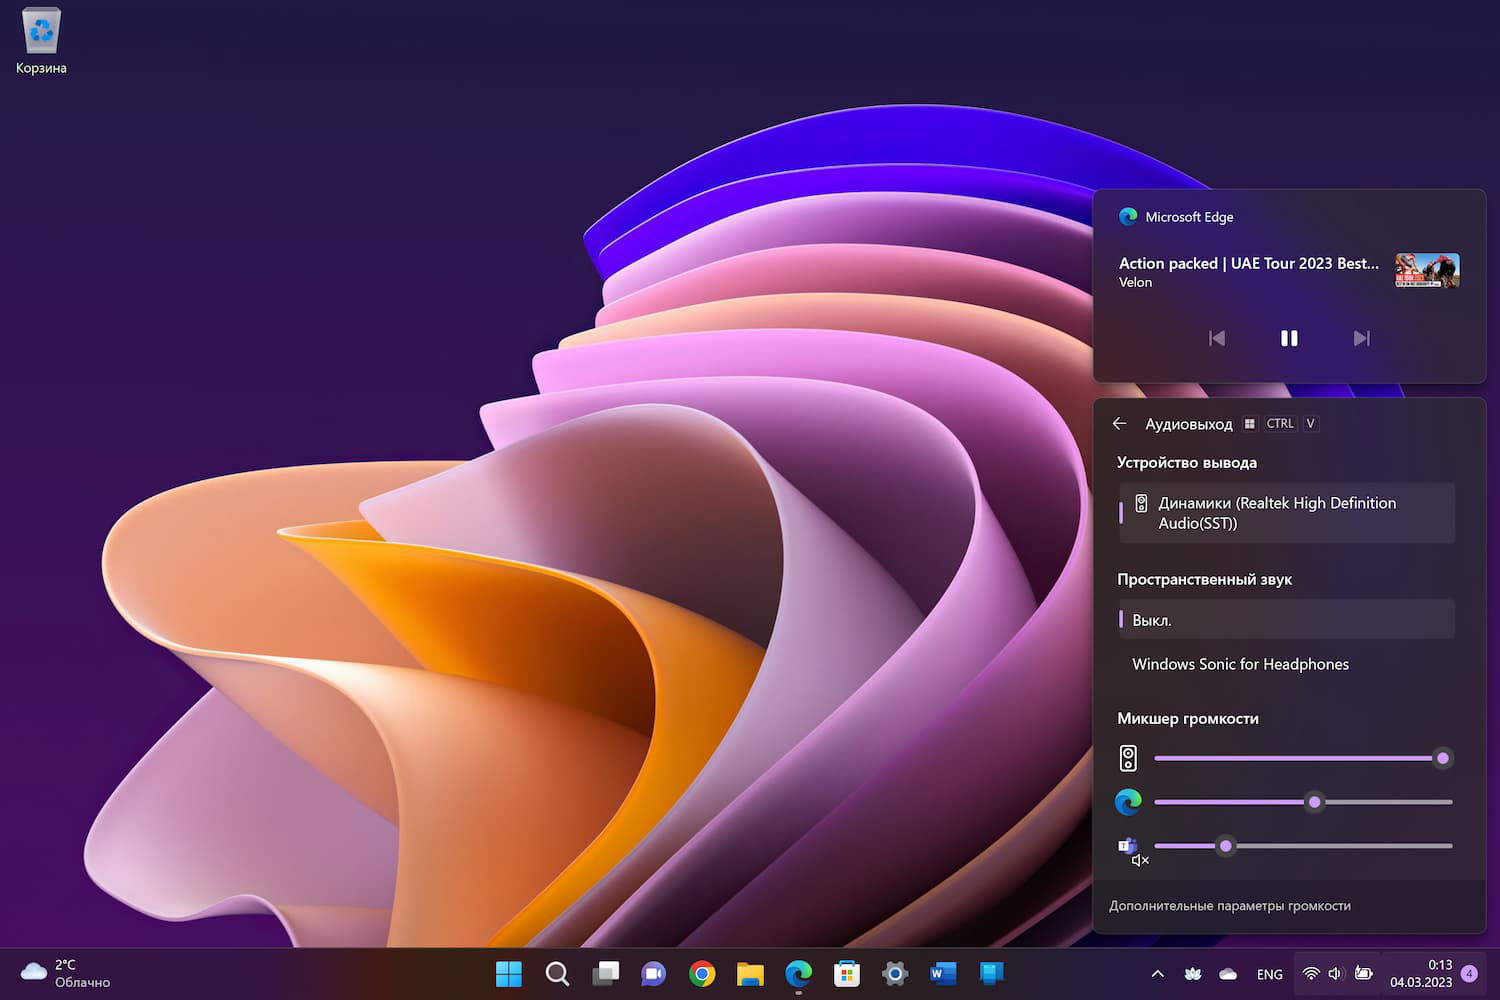Select the Корзина desktop icon
This screenshot has height=1000, width=1500.
tap(41, 41)
